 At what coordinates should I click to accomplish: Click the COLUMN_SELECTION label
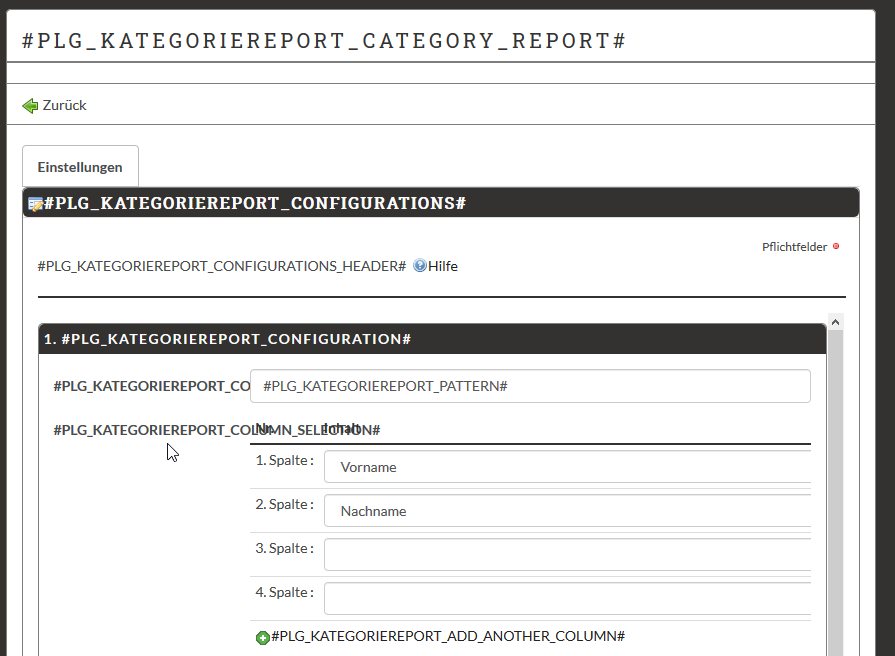[x=150, y=430]
